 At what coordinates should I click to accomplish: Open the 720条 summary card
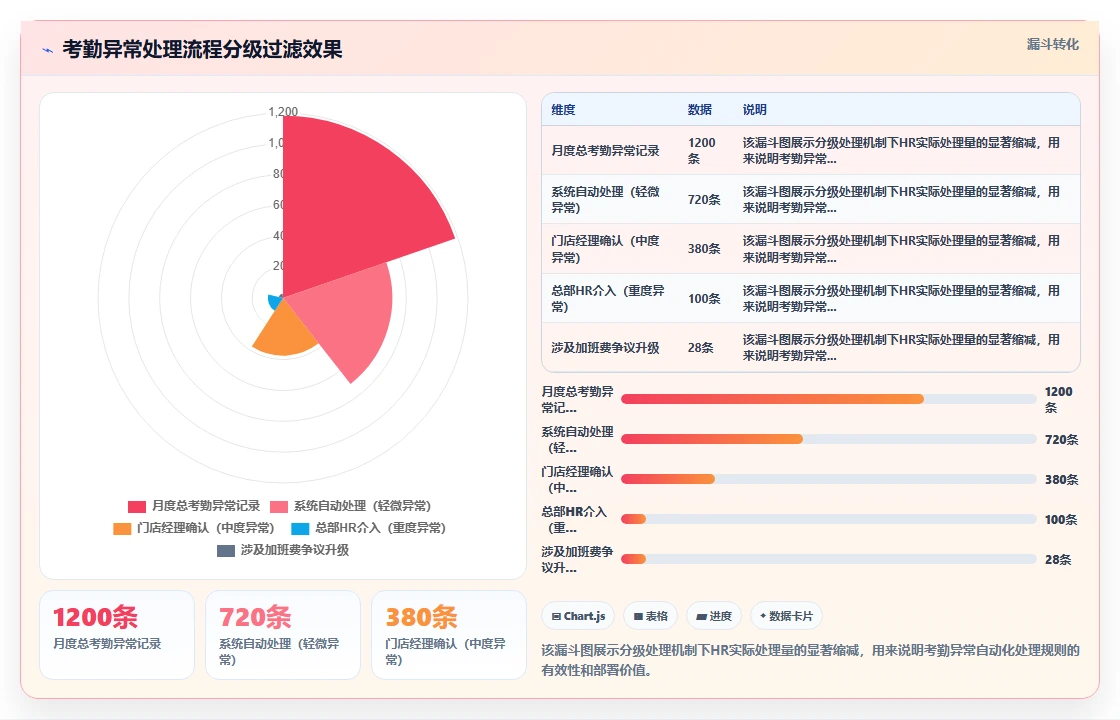283,635
